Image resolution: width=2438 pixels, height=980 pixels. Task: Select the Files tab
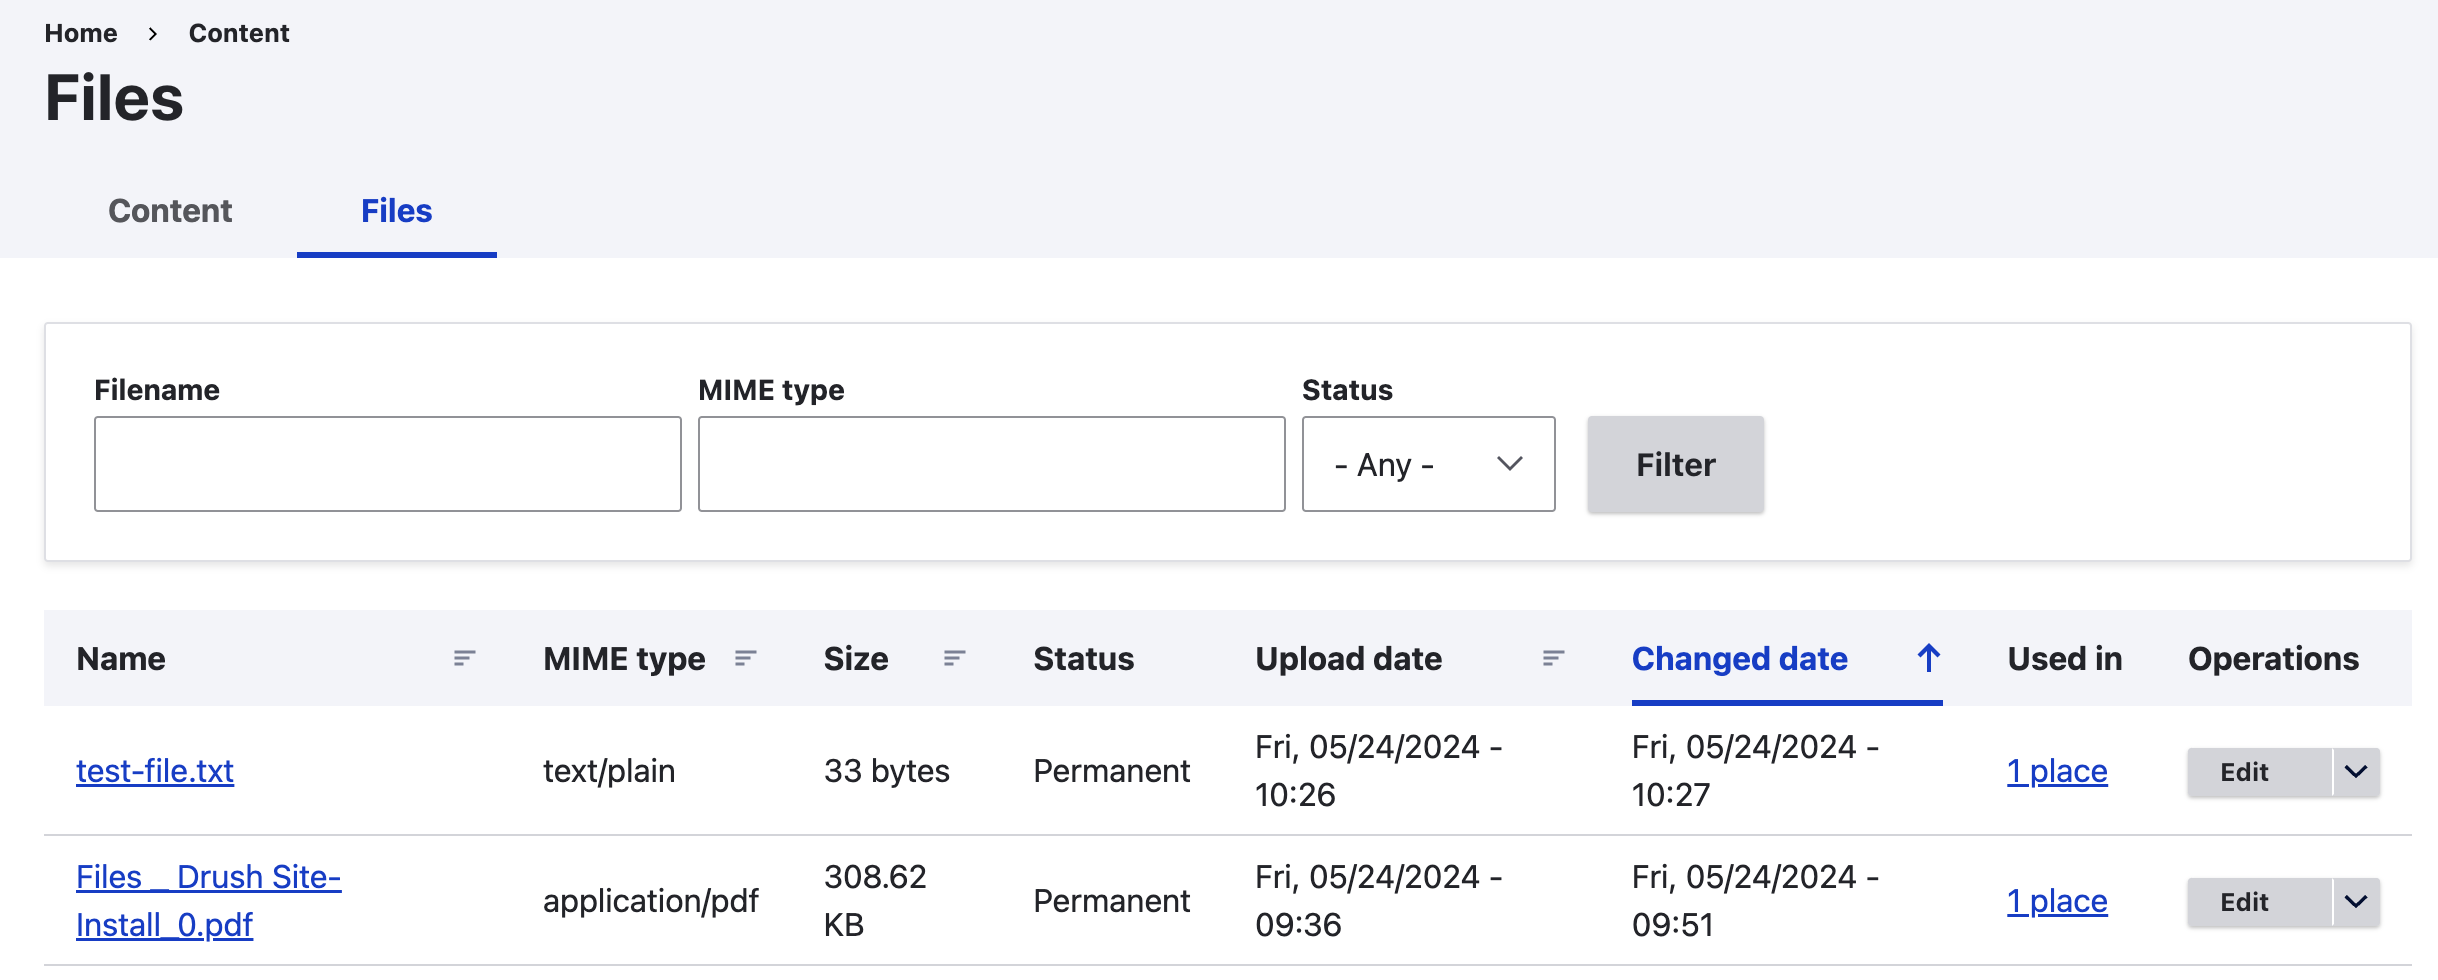point(396,211)
